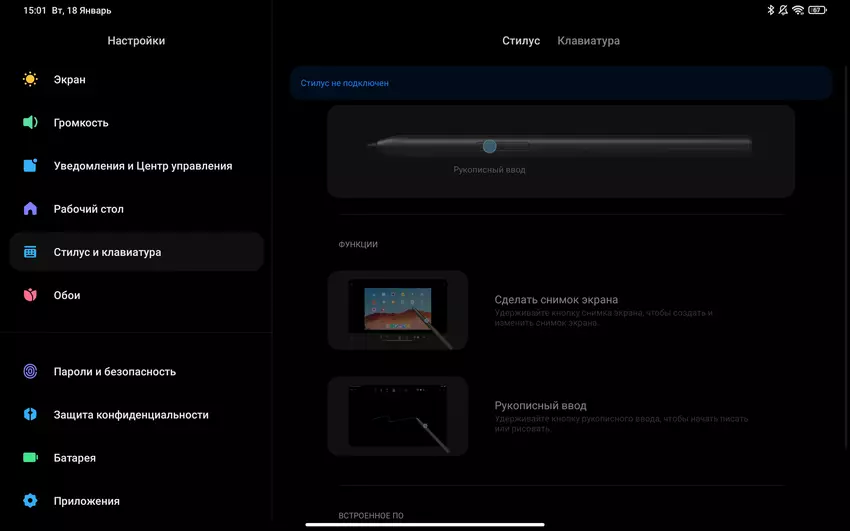The width and height of the screenshot is (850, 531).
Task: Click the handwriting function preview thumbnail
Action: 398,416
